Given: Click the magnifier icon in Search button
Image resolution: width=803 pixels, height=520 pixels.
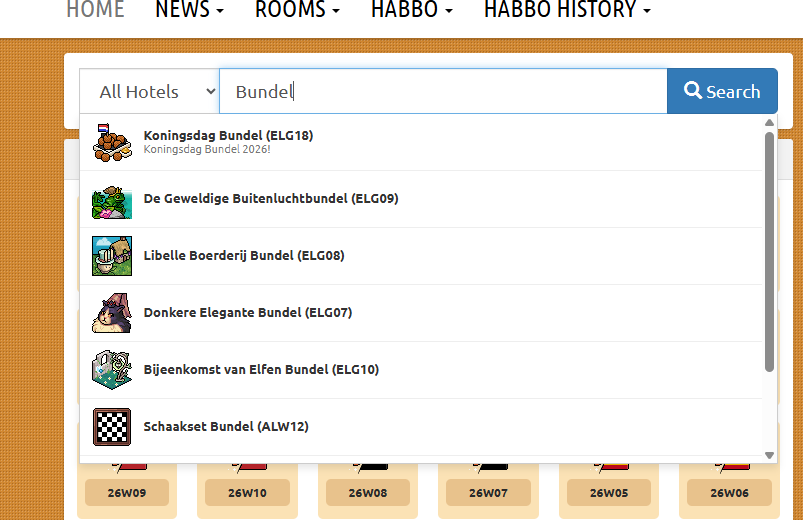Looking at the screenshot, I should (693, 90).
